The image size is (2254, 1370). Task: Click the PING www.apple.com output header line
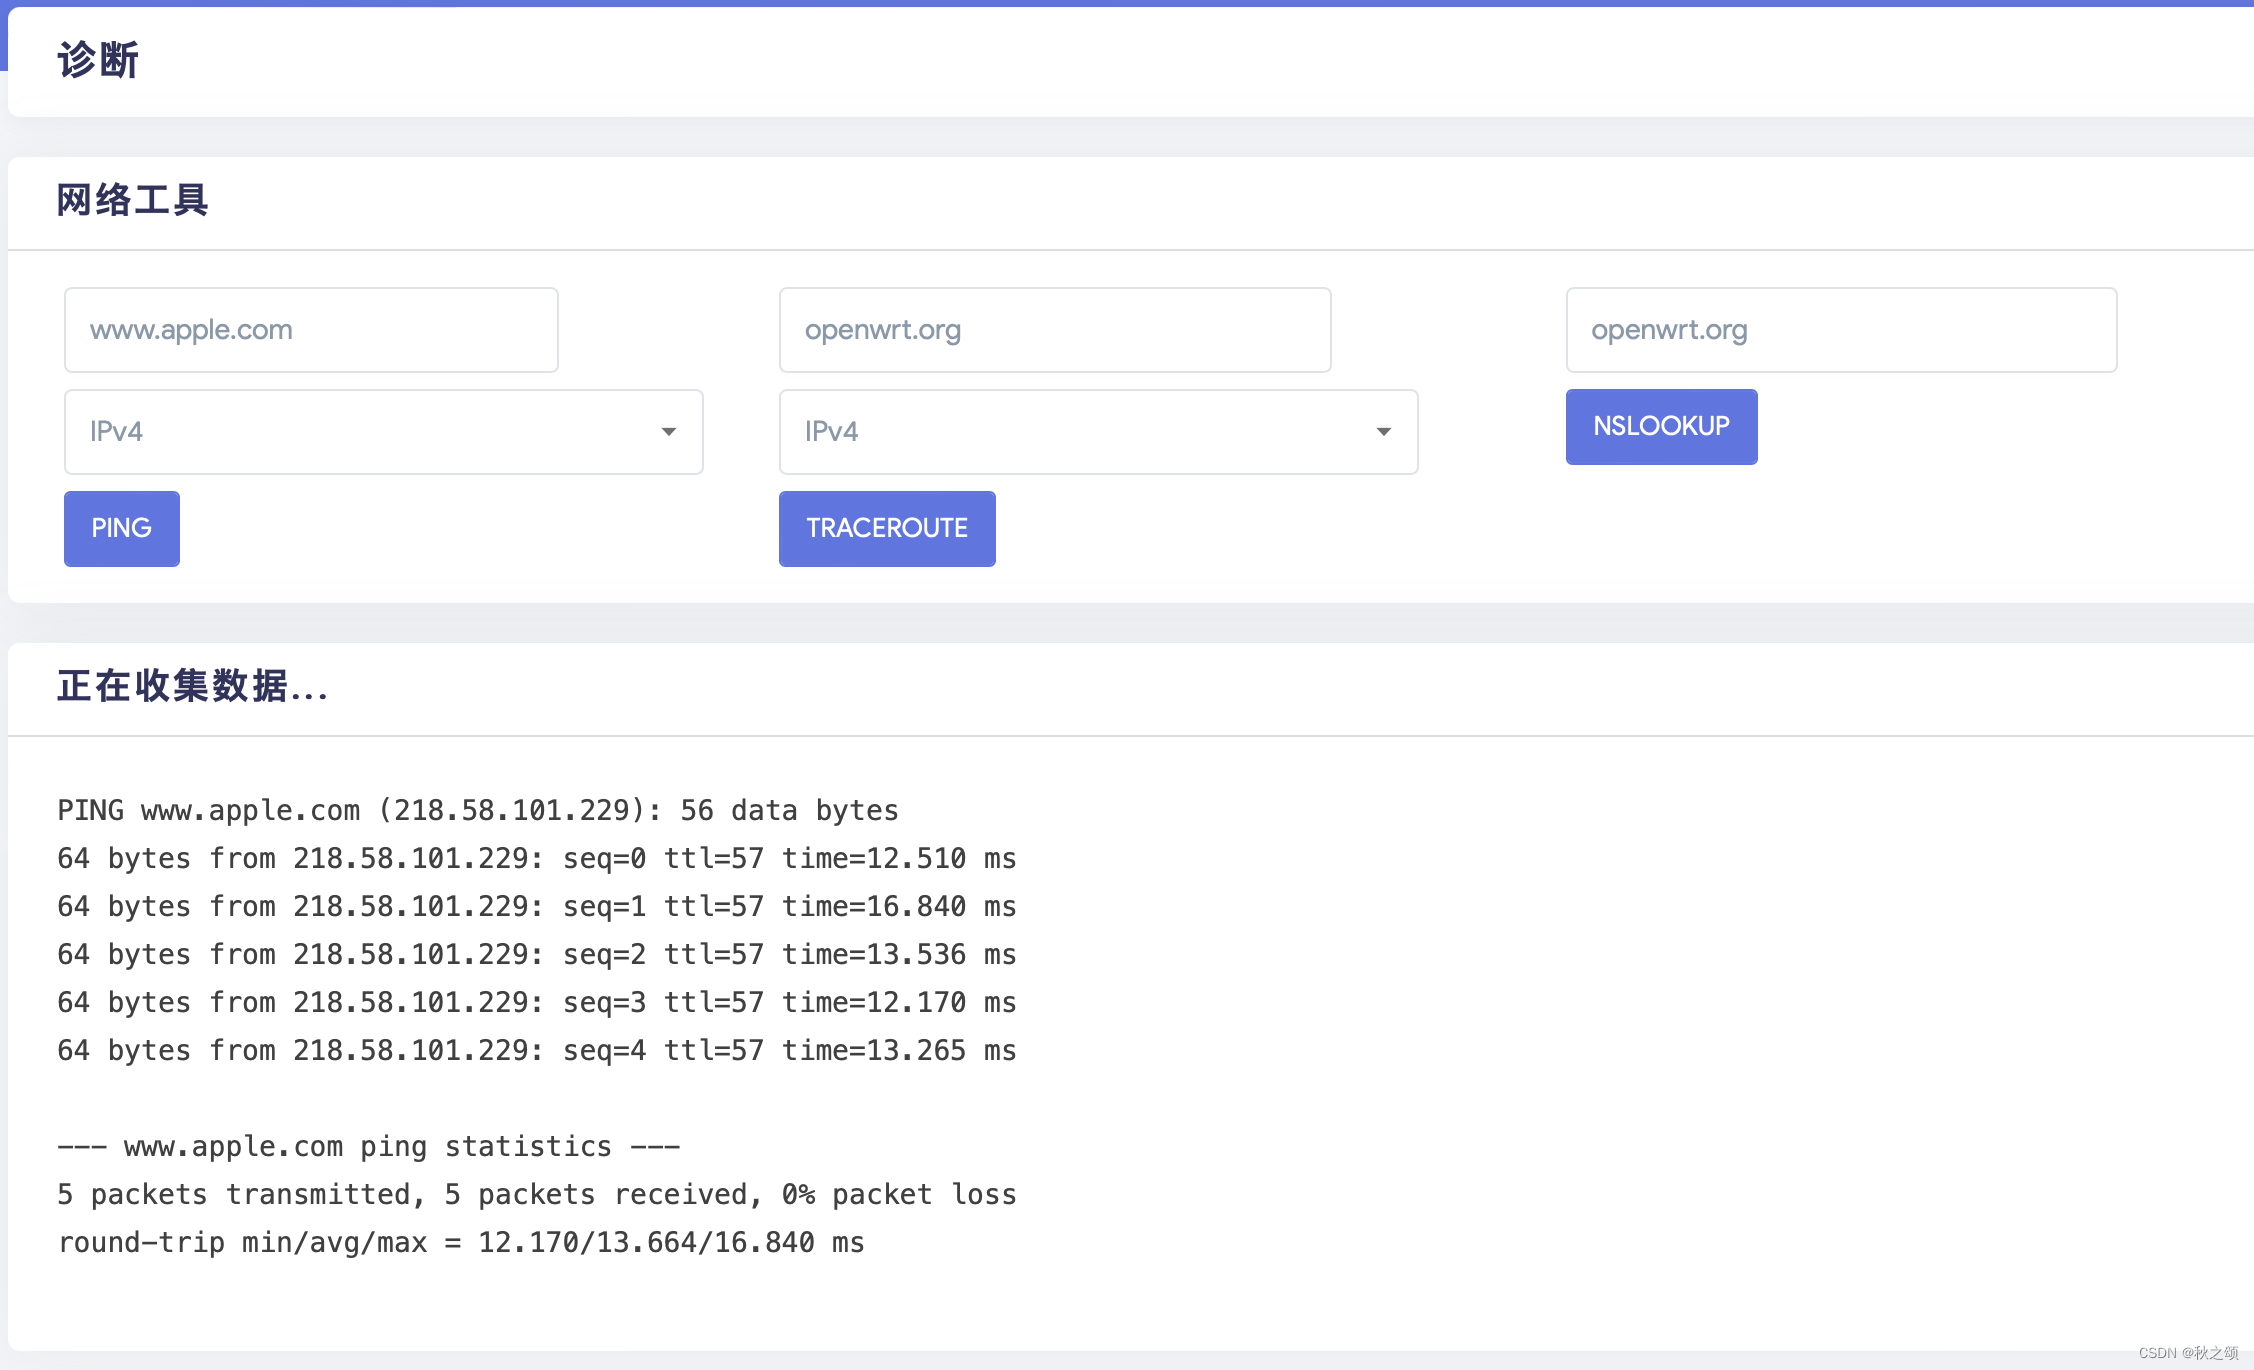pos(477,810)
